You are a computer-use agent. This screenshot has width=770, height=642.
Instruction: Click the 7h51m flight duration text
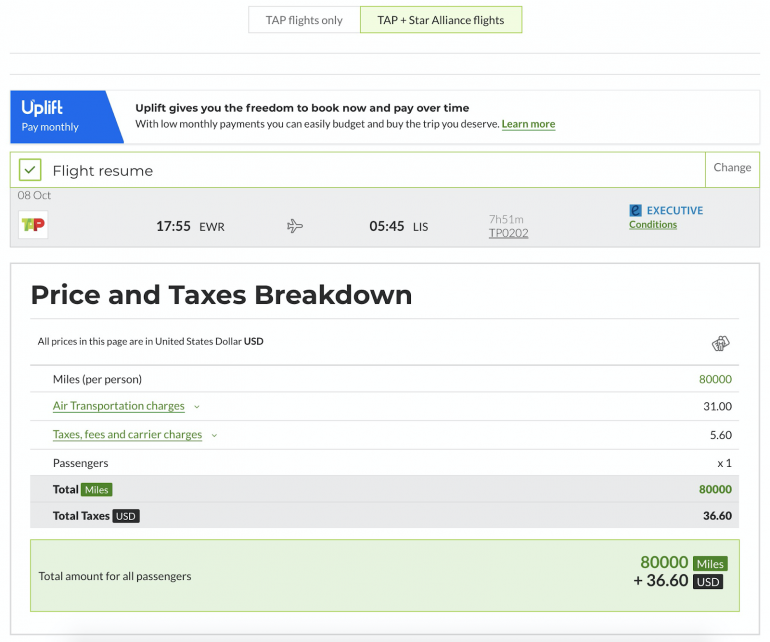pyautogui.click(x=505, y=219)
